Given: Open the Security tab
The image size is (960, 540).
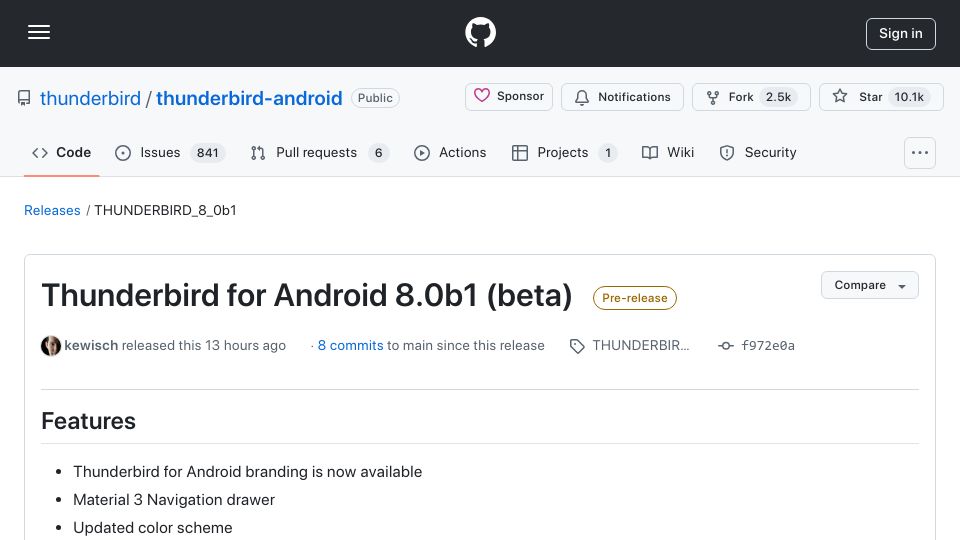Looking at the screenshot, I should click(x=758, y=152).
